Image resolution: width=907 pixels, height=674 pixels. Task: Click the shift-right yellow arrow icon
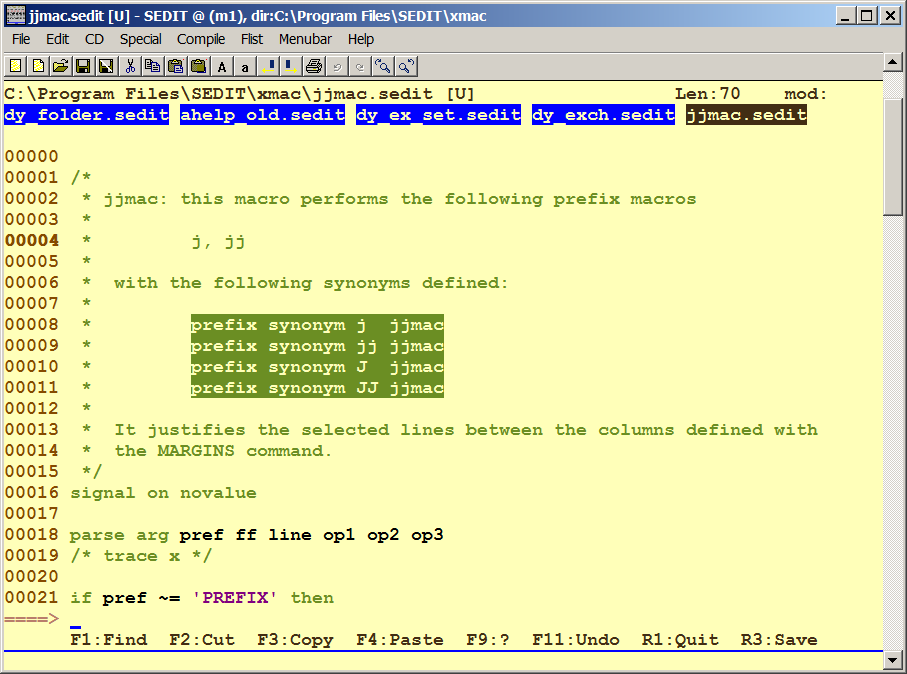(x=290, y=67)
